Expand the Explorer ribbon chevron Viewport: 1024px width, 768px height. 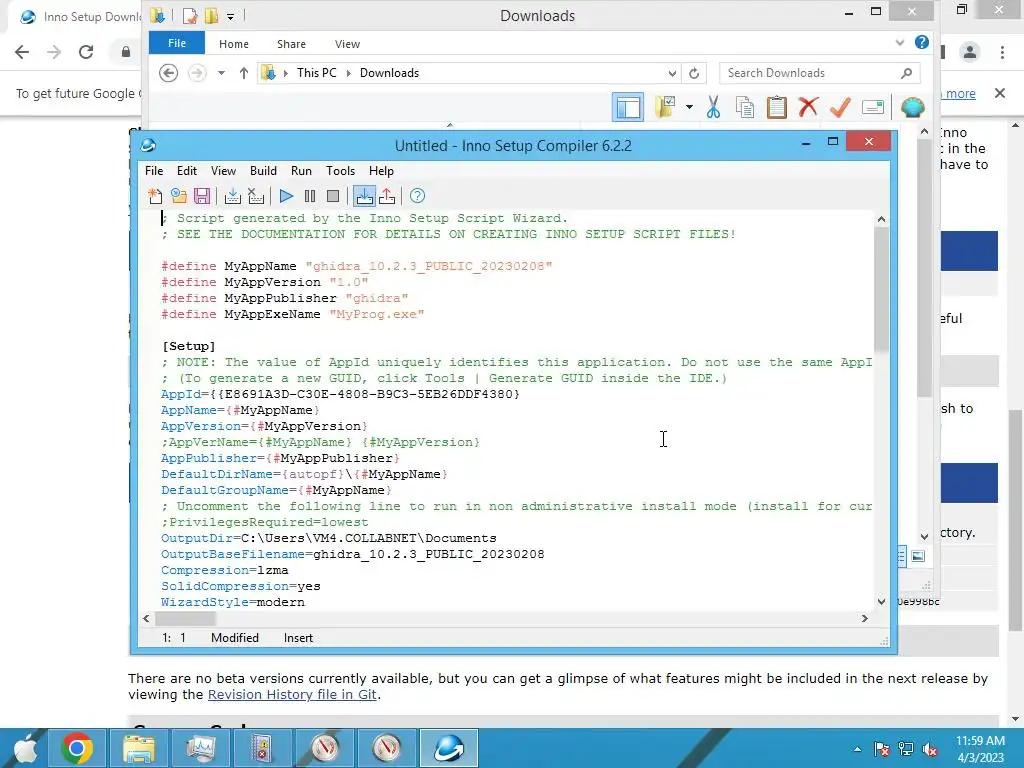(x=900, y=43)
